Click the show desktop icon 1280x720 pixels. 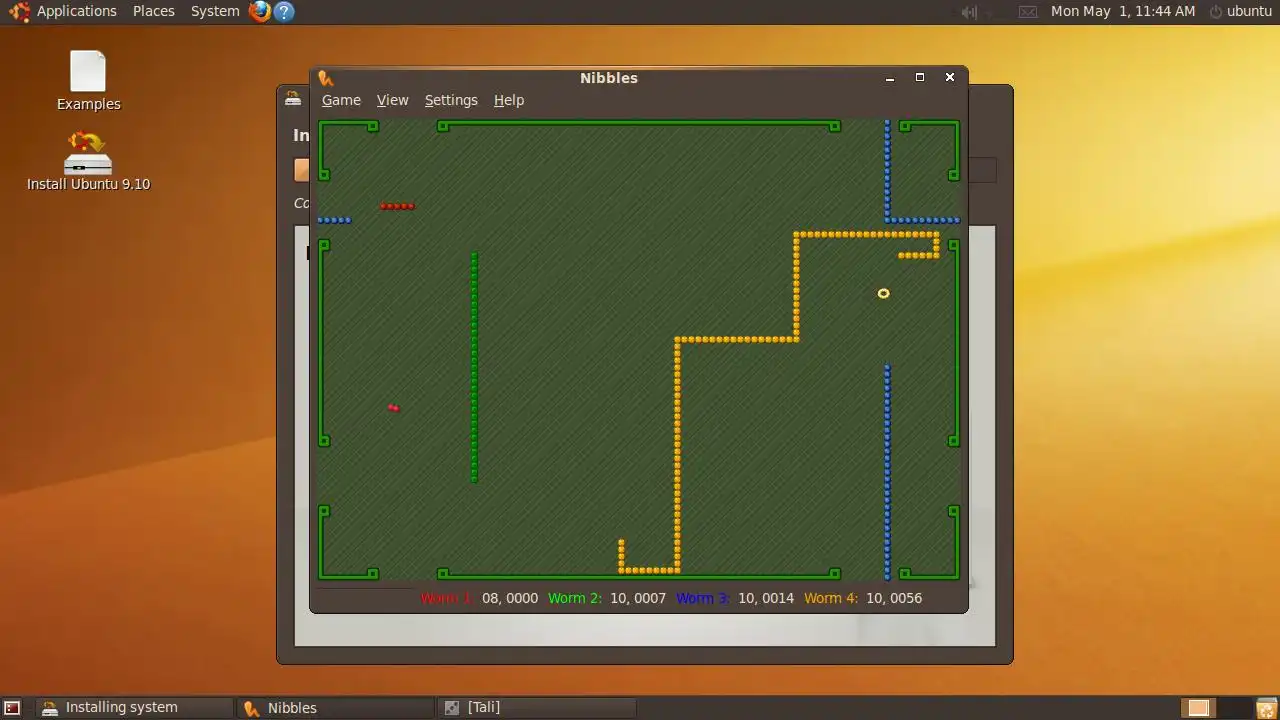click(x=12, y=708)
